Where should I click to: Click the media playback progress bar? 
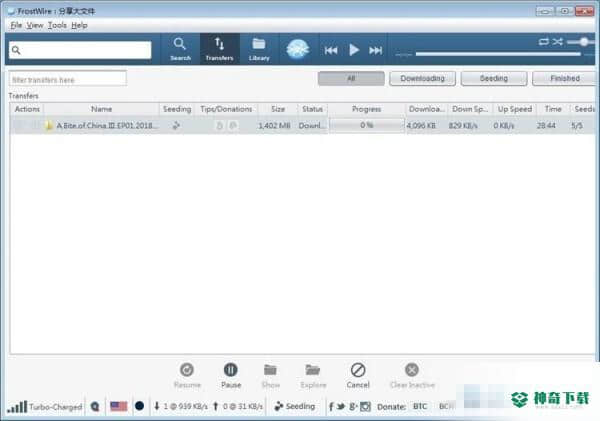point(498,54)
